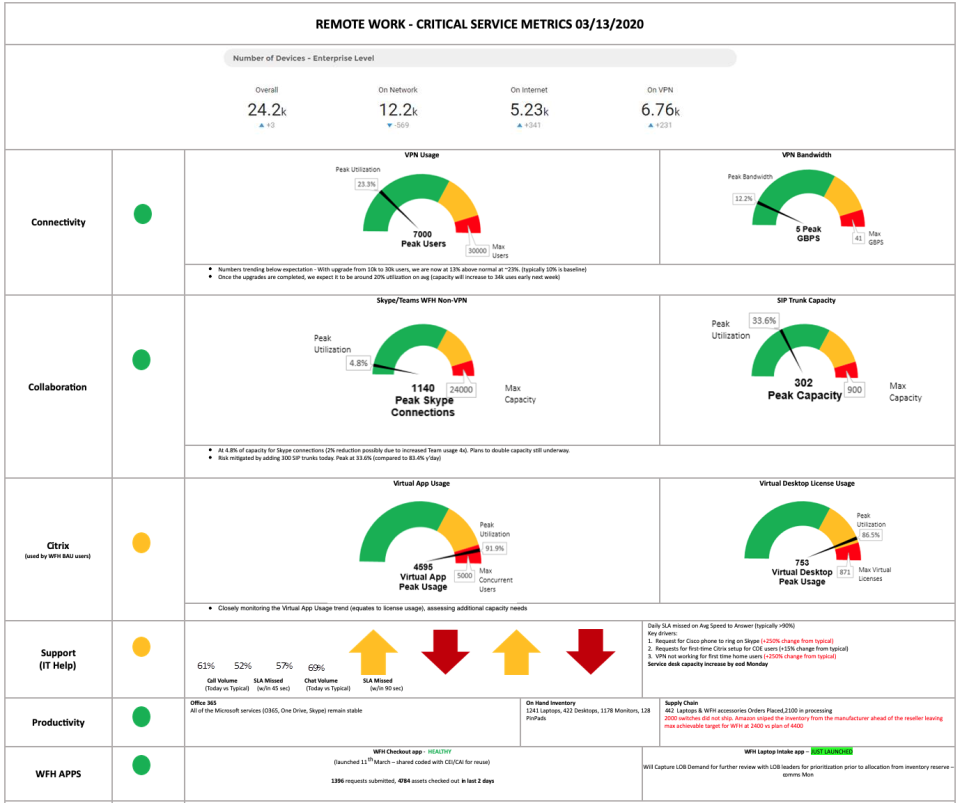Click the green status dot for Connectivity
Viewport: 960px width, 803px height.
143,214
